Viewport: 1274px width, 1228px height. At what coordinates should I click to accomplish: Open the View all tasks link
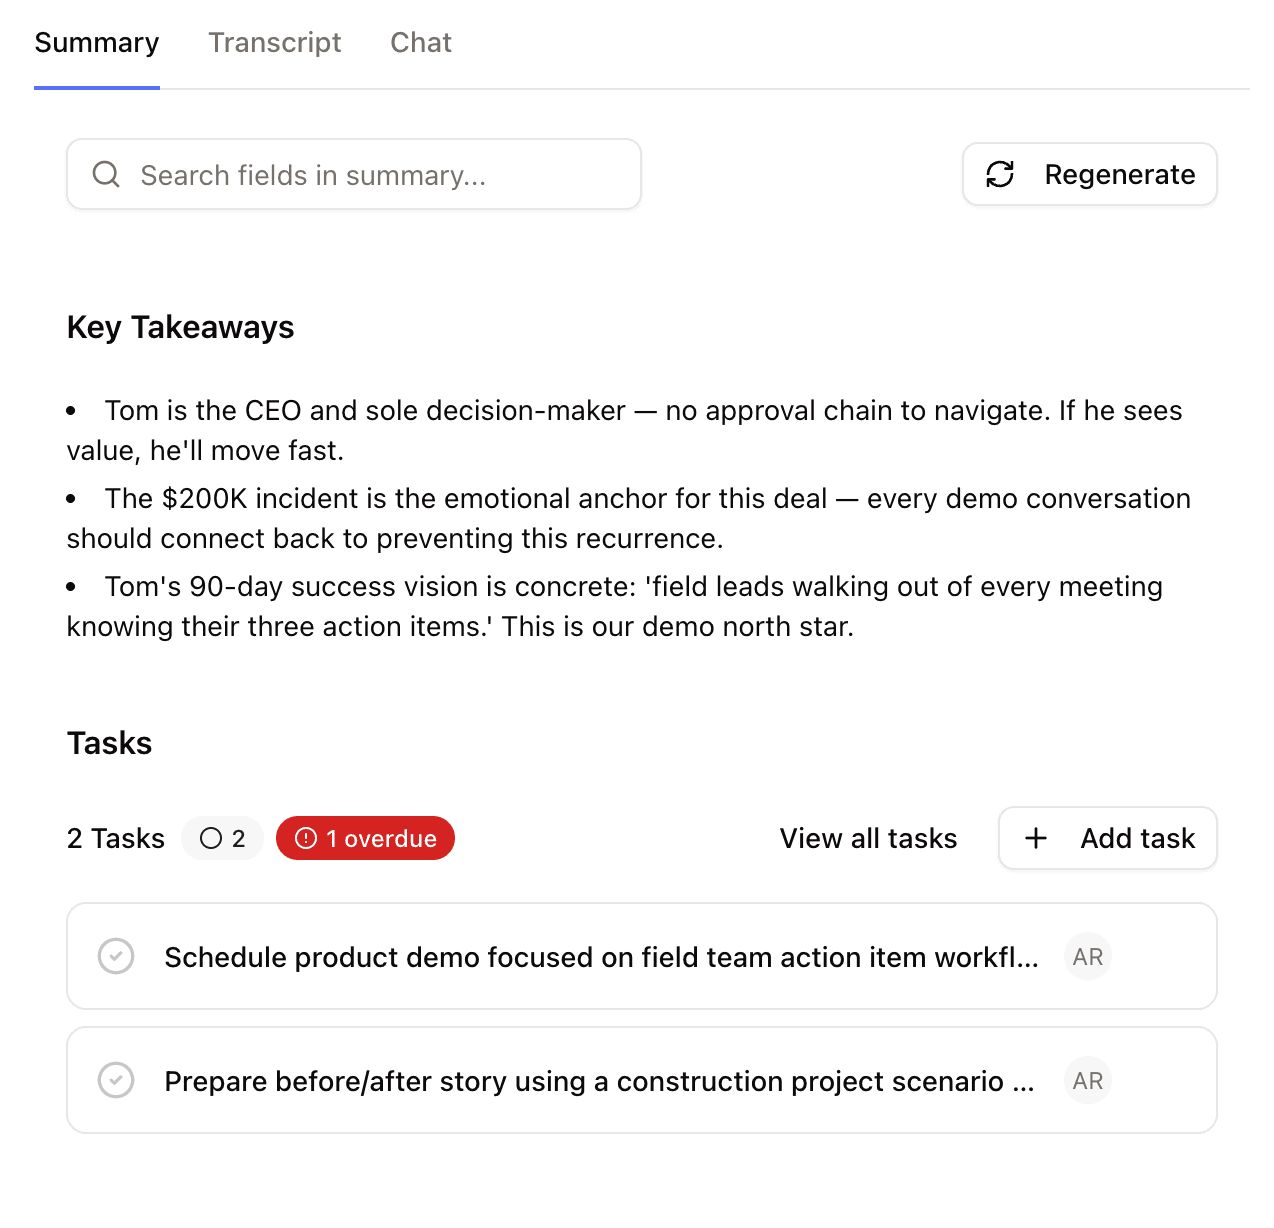coord(868,838)
